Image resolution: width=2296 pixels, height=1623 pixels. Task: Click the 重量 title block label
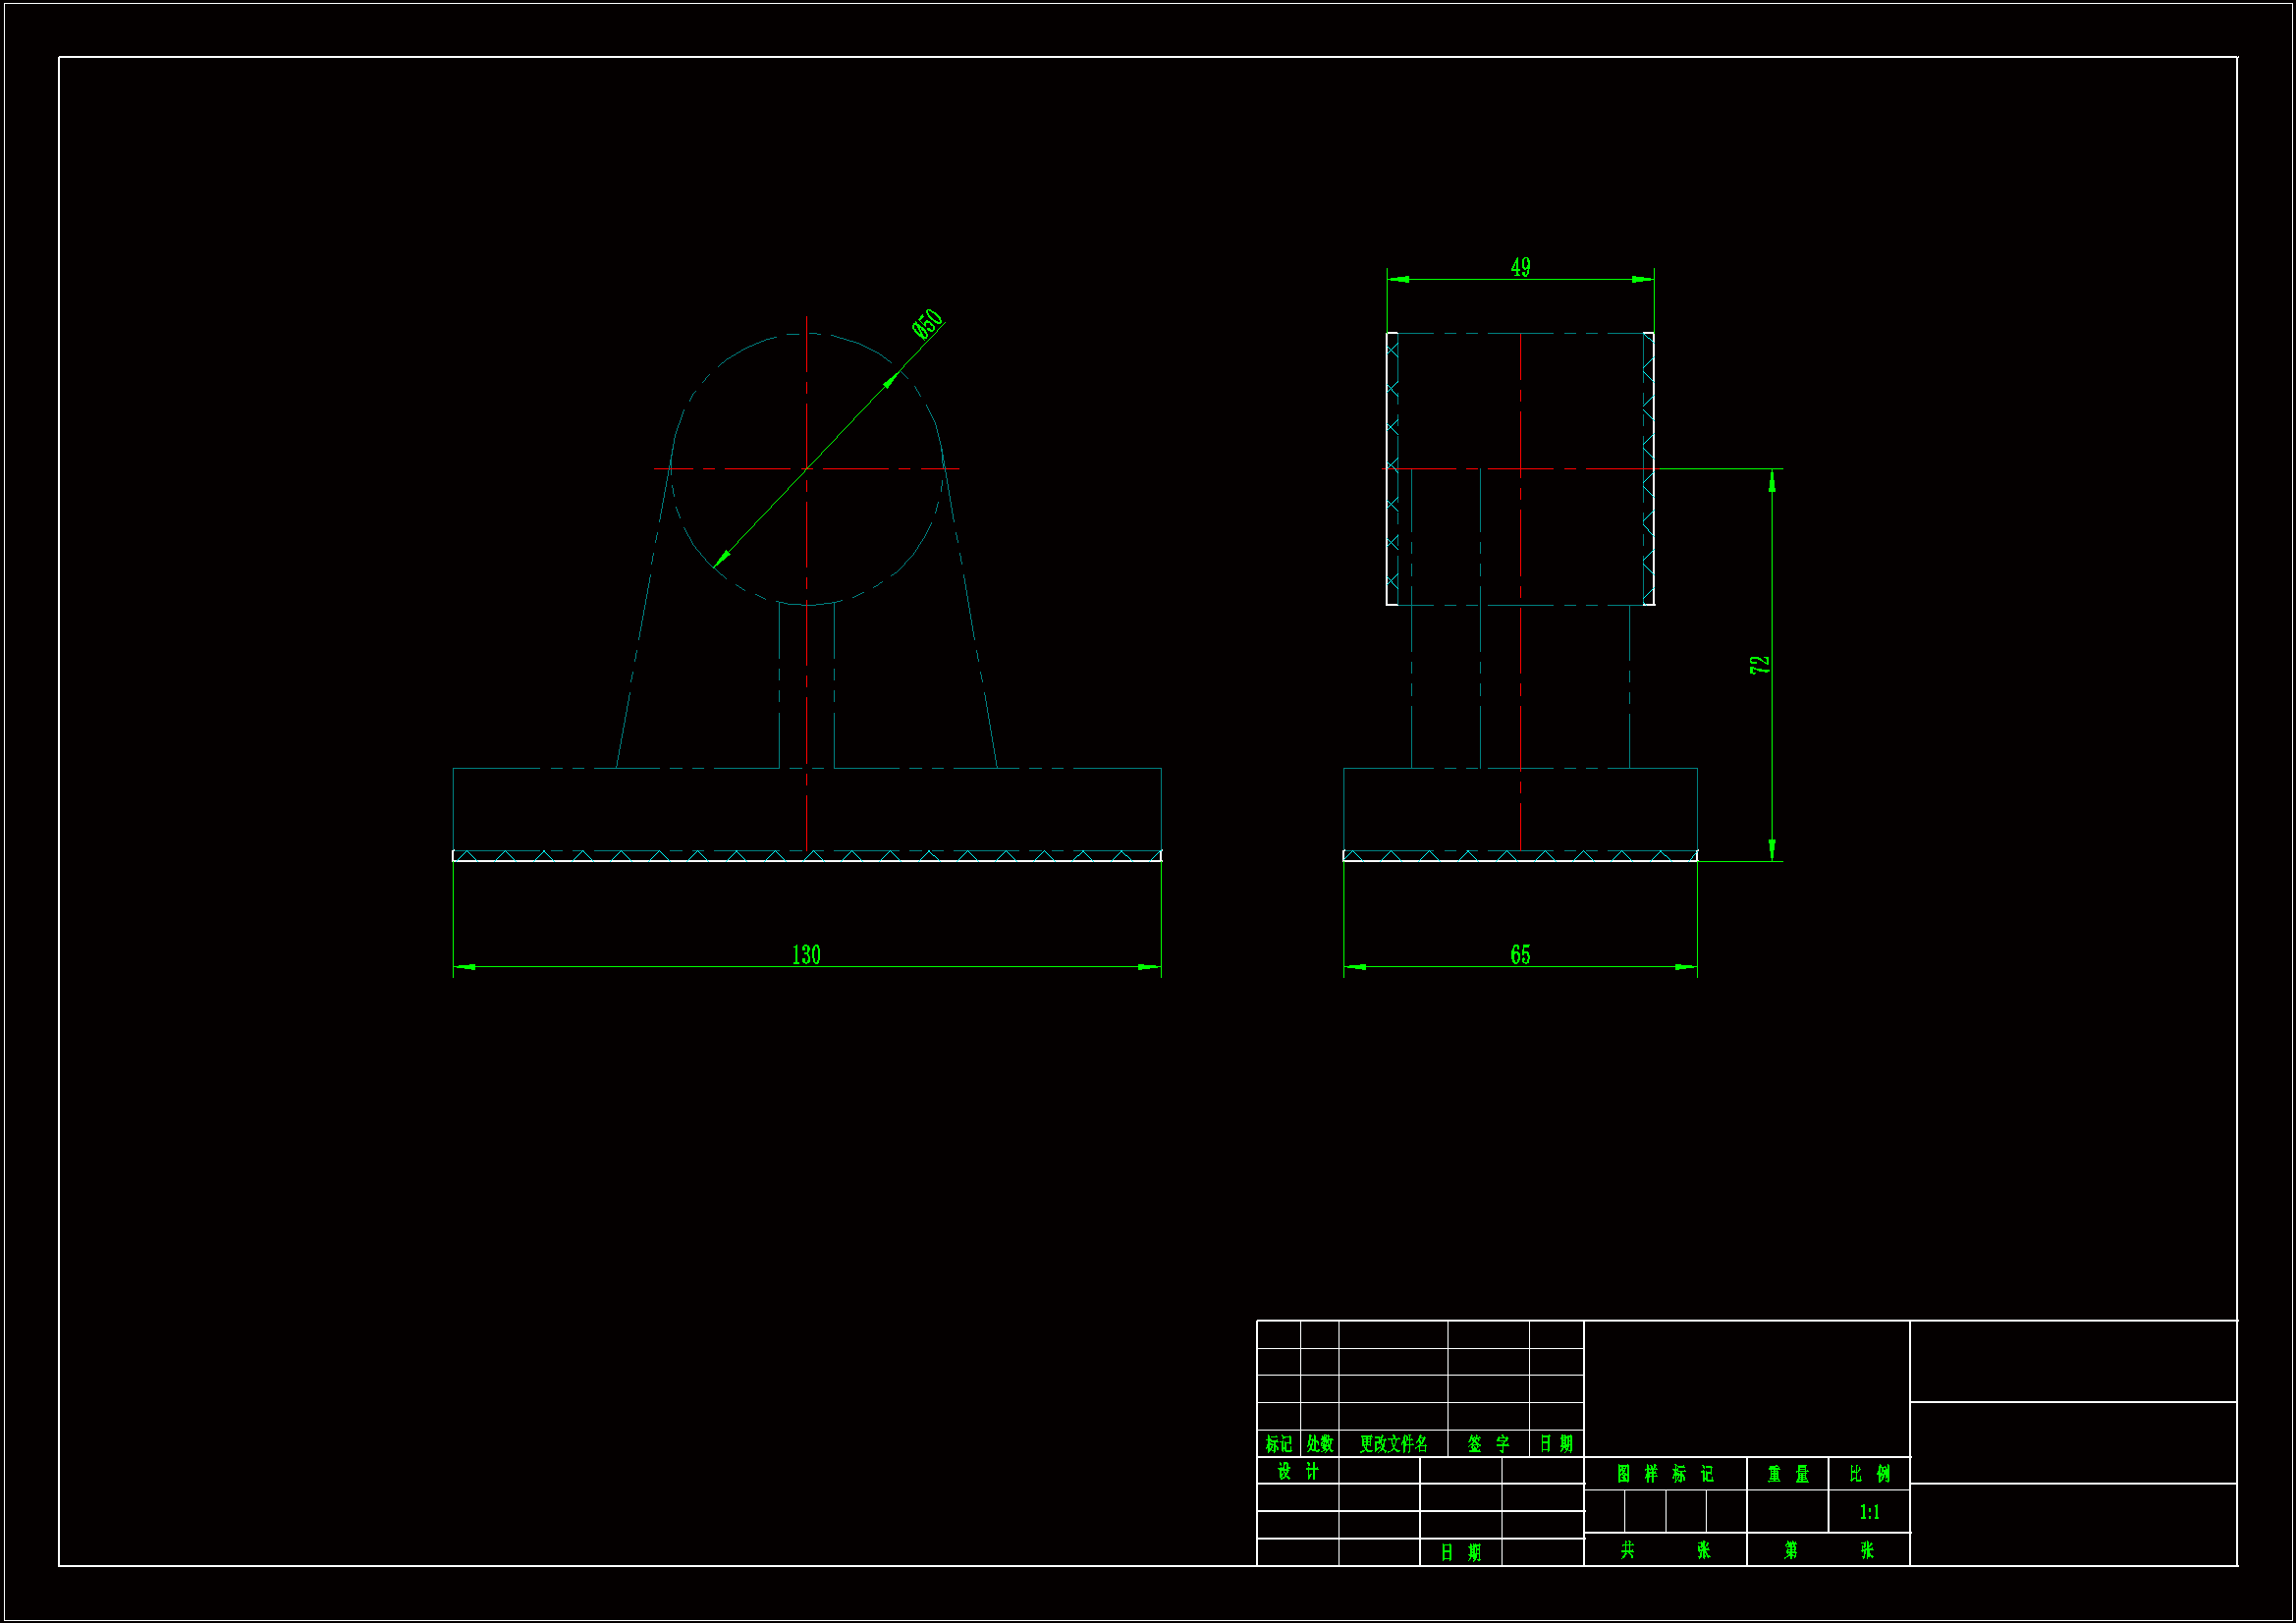click(1788, 1474)
